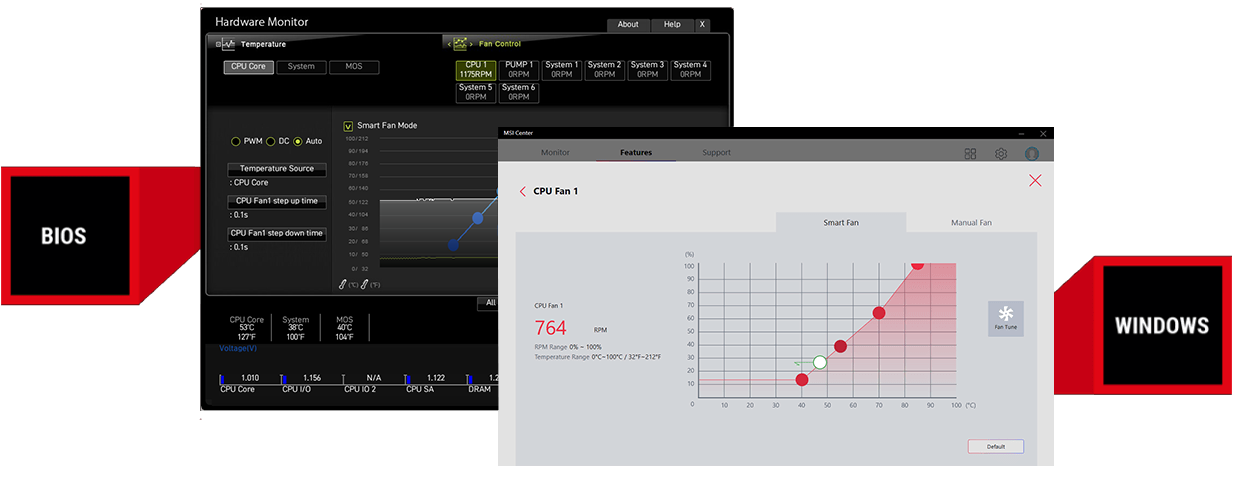Switch to the Manual Fan tab
This screenshot has width=1238, height=487.
(971, 223)
